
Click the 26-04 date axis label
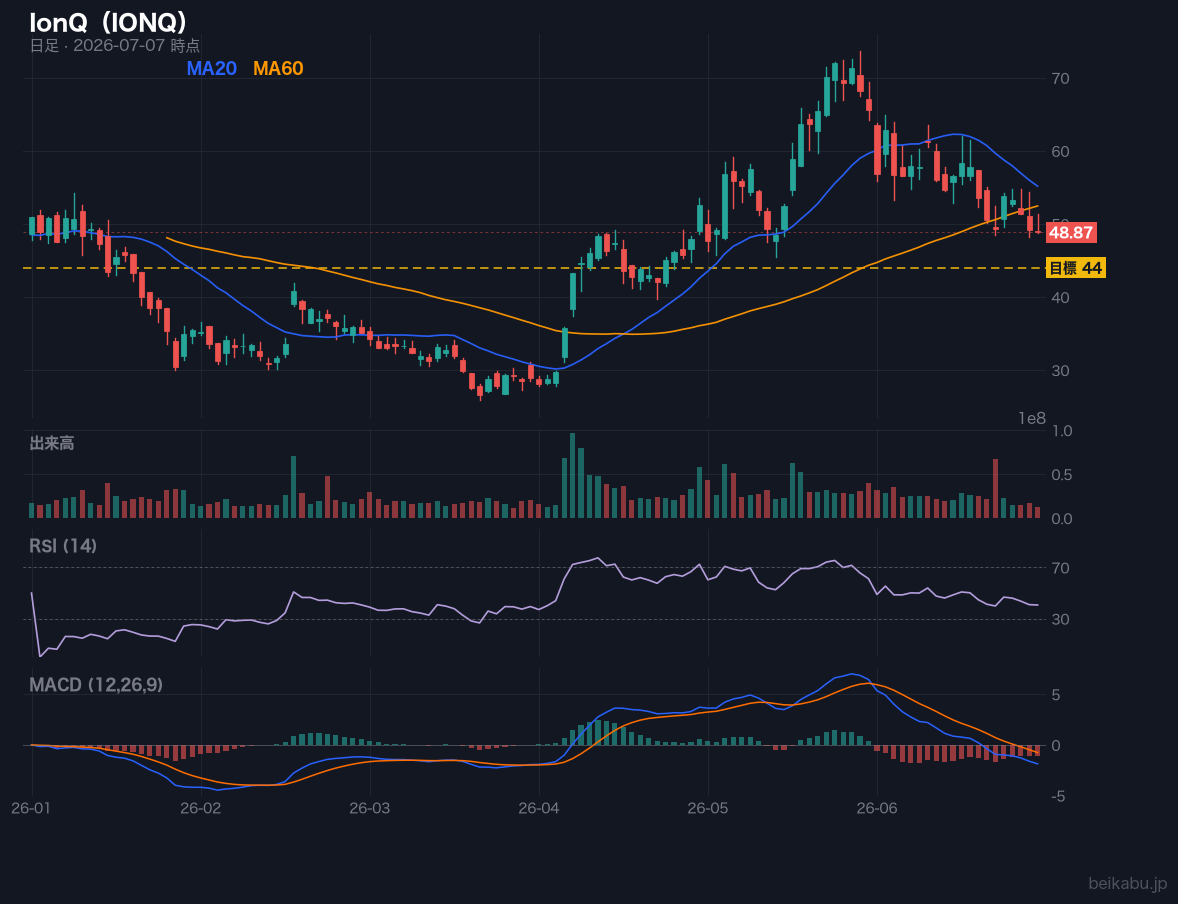[539, 809]
